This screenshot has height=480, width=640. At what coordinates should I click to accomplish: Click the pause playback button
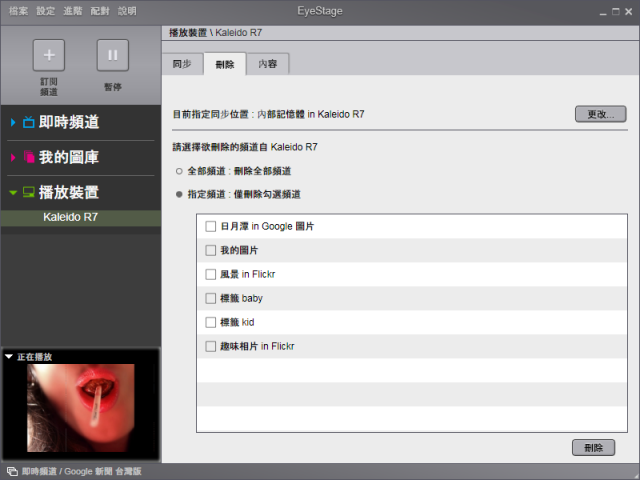[x=113, y=55]
